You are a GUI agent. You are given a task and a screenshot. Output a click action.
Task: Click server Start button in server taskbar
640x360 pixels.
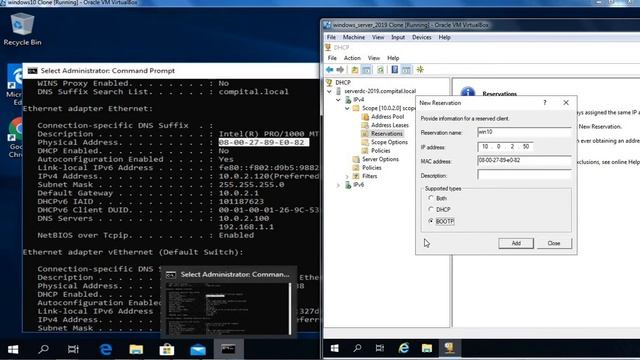tap(335, 348)
